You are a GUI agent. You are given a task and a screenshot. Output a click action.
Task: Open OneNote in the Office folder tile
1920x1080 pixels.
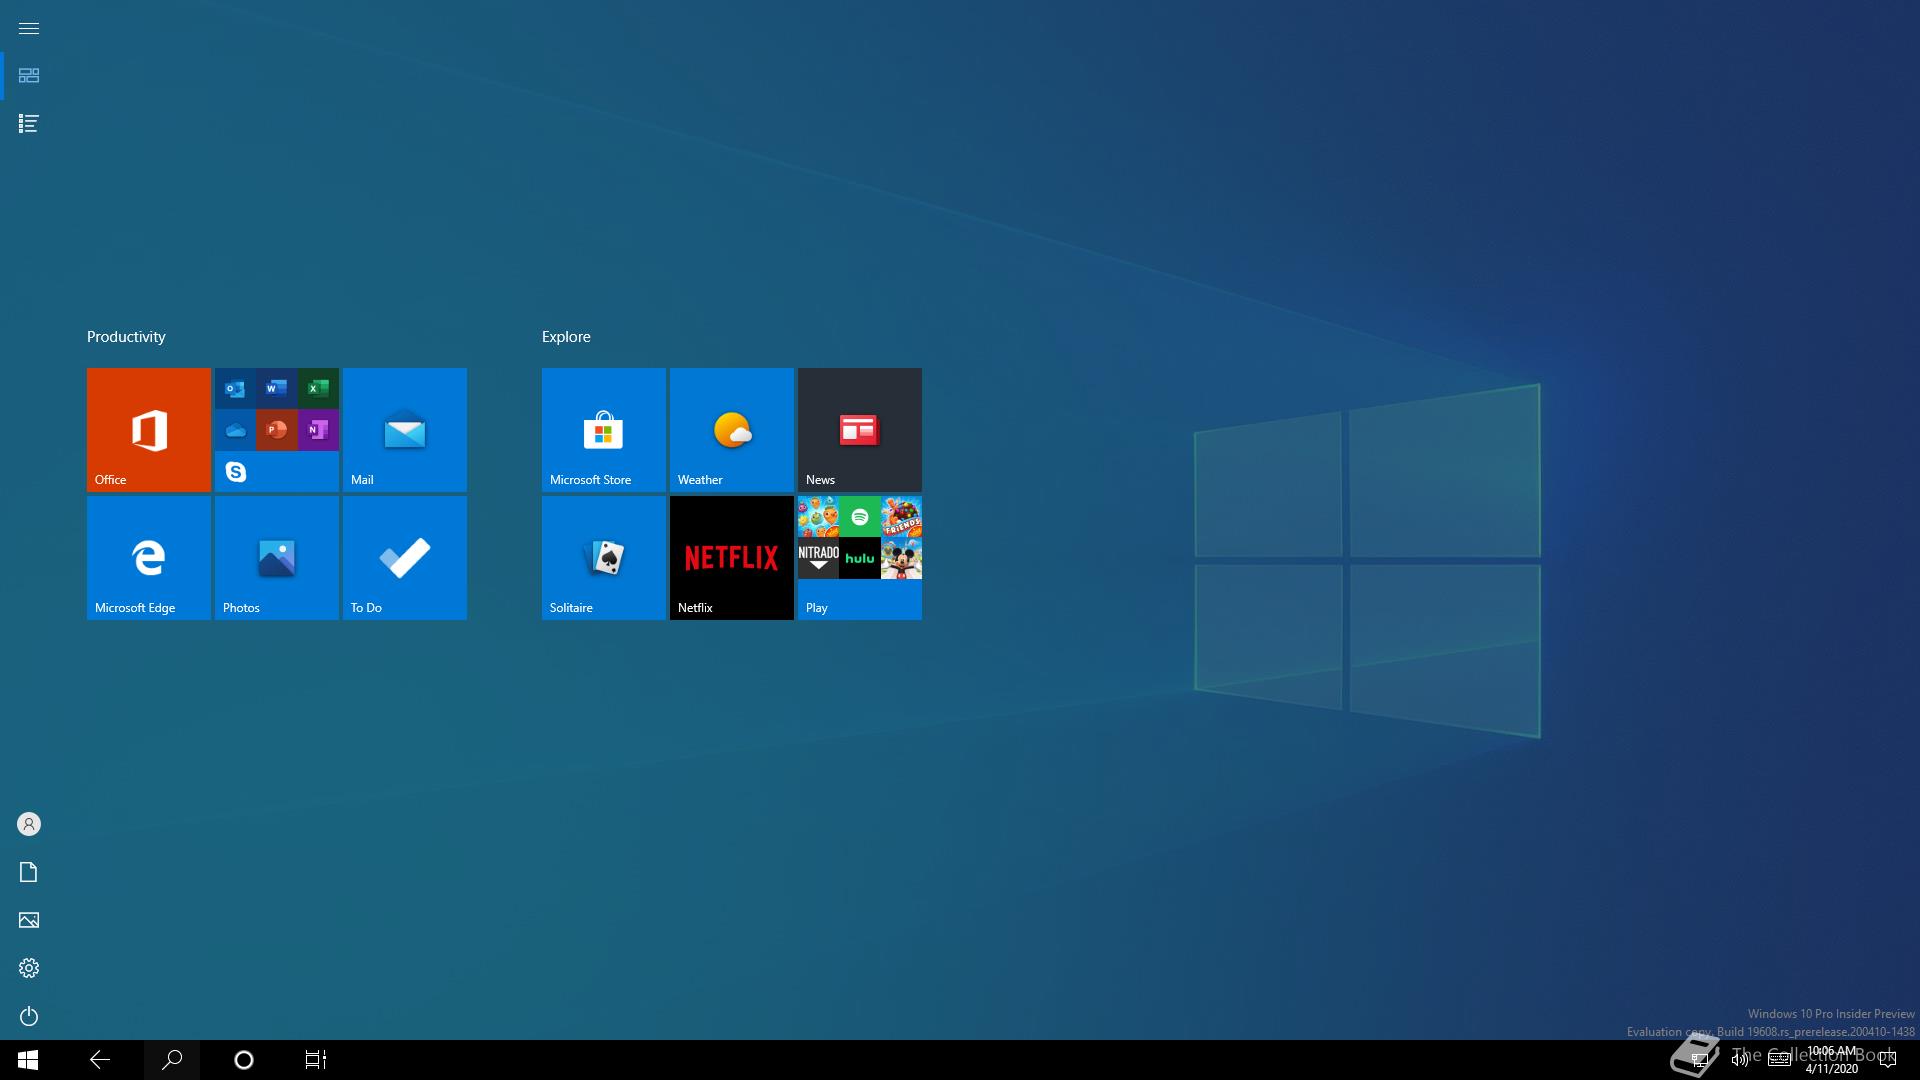tap(318, 430)
